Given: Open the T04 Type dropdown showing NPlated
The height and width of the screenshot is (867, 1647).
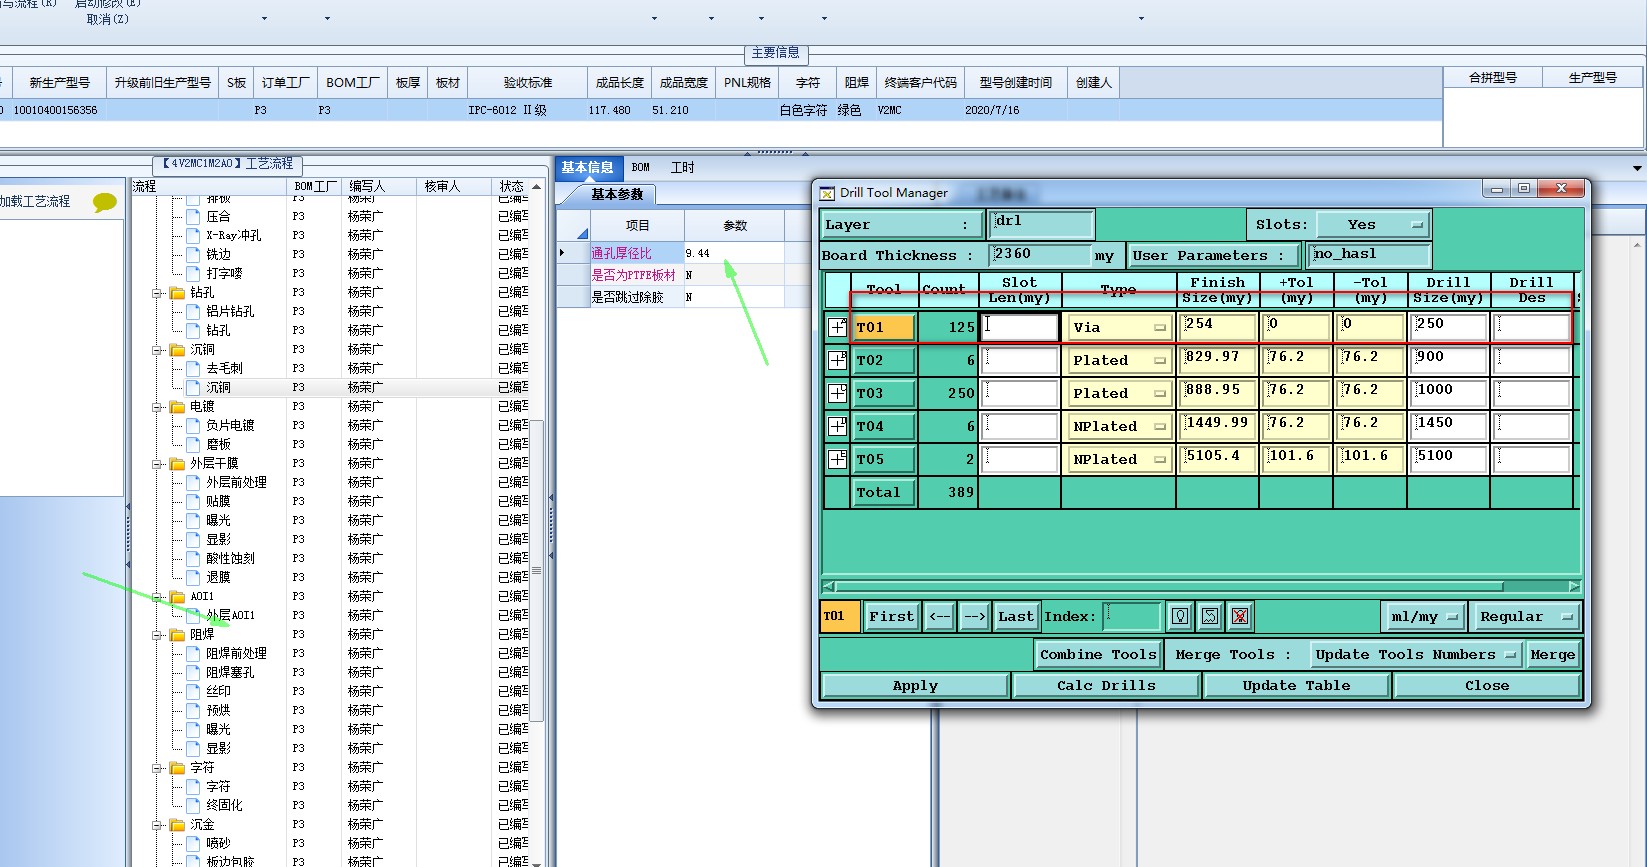Looking at the screenshot, I should coord(1118,426).
